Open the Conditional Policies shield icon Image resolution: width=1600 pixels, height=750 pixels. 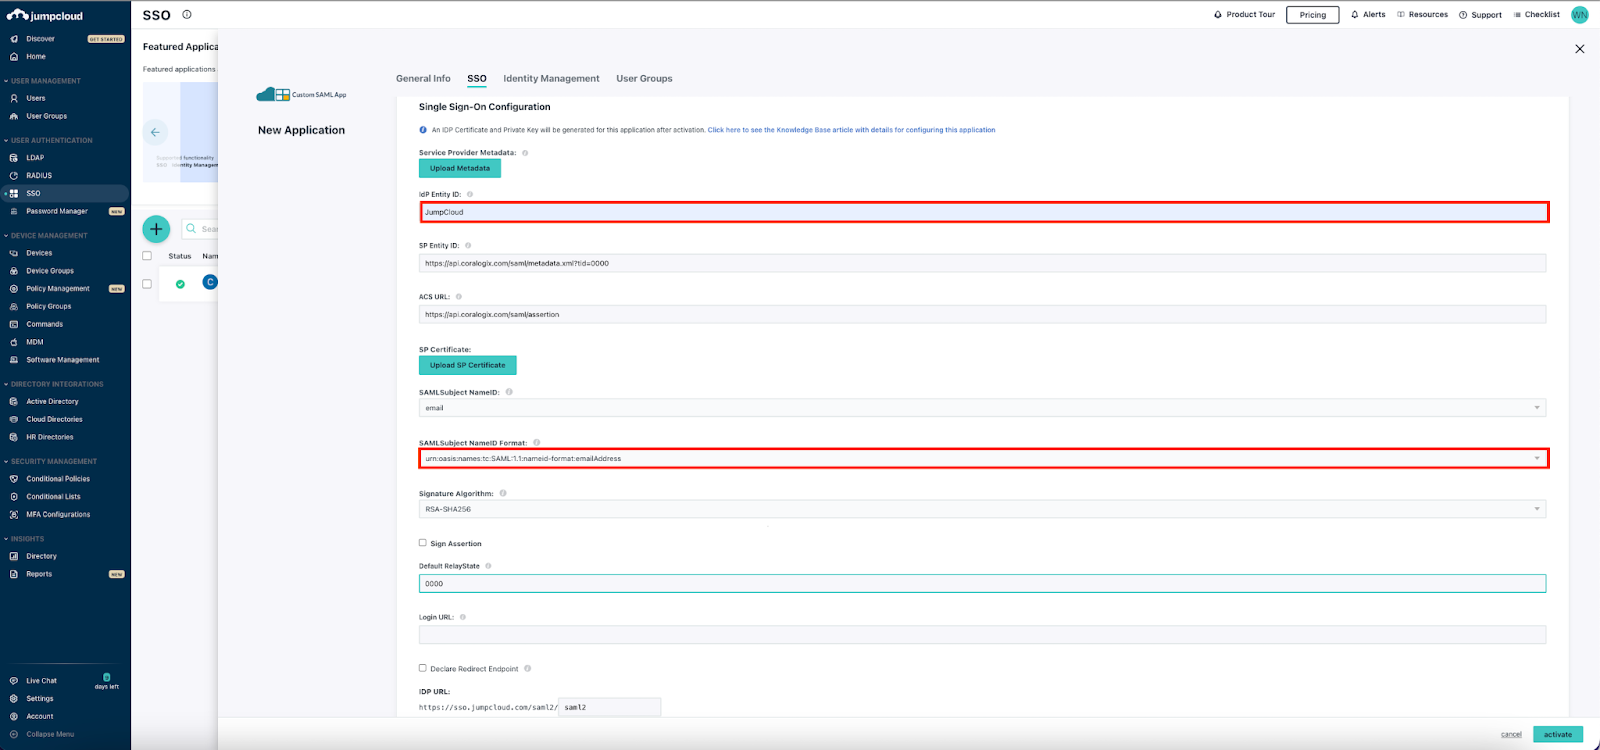14,479
